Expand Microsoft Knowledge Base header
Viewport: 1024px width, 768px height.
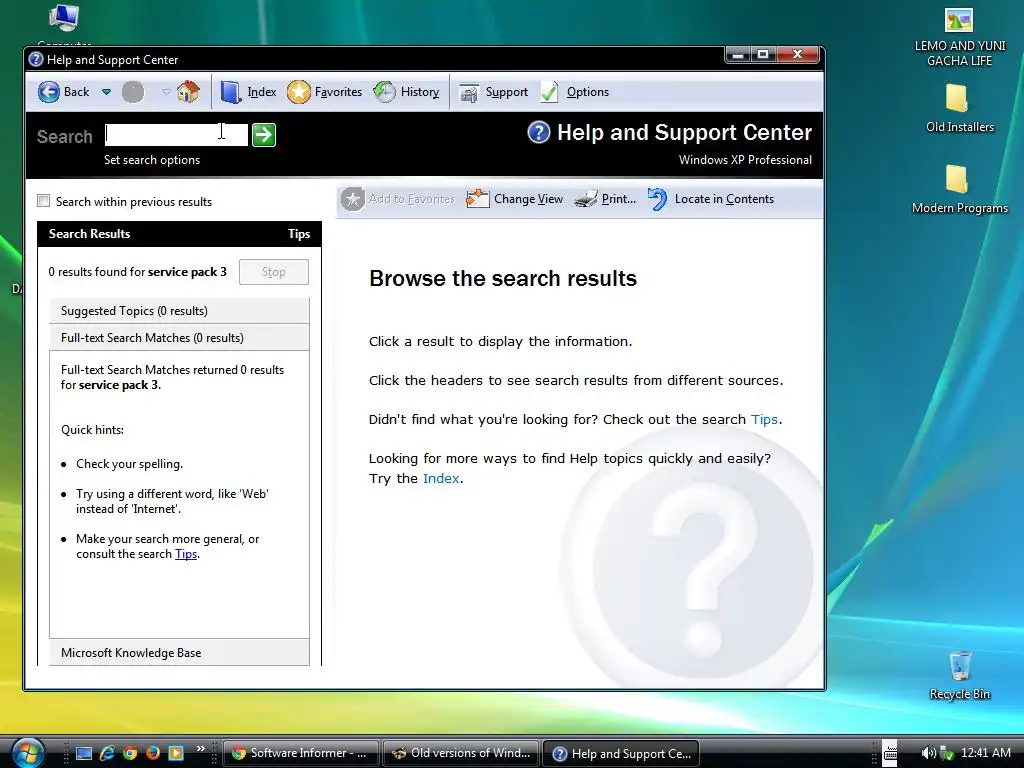tap(180, 652)
